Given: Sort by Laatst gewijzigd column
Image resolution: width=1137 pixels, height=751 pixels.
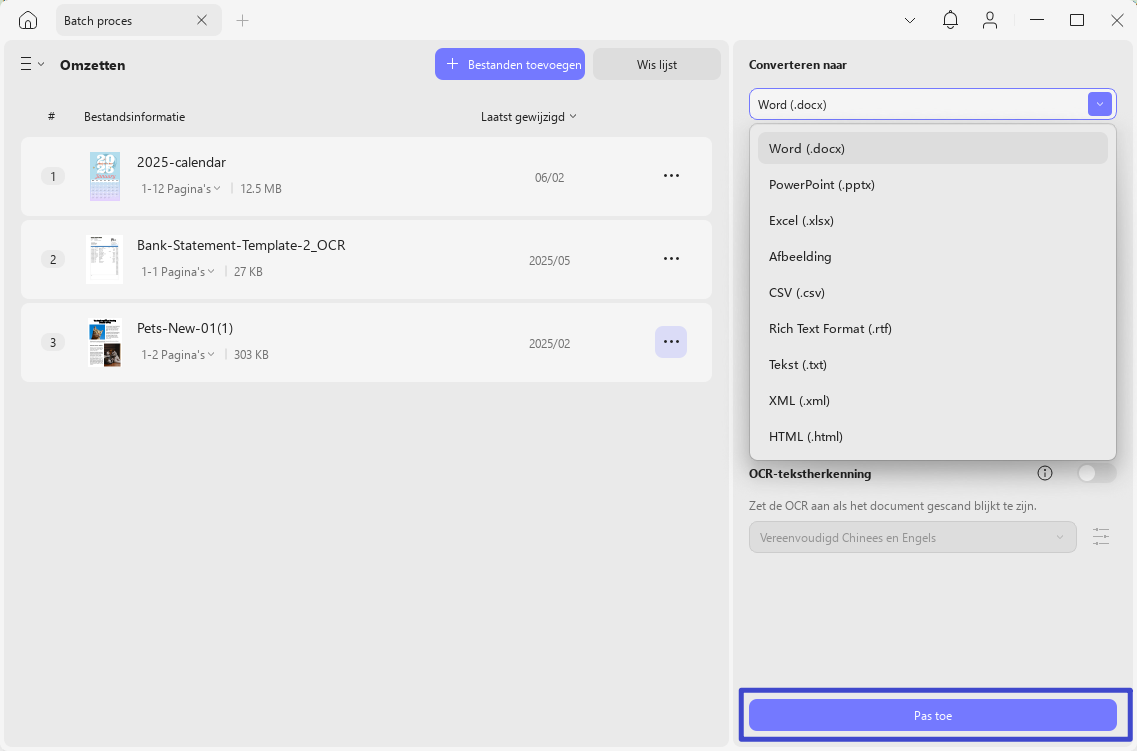Looking at the screenshot, I should click(529, 117).
